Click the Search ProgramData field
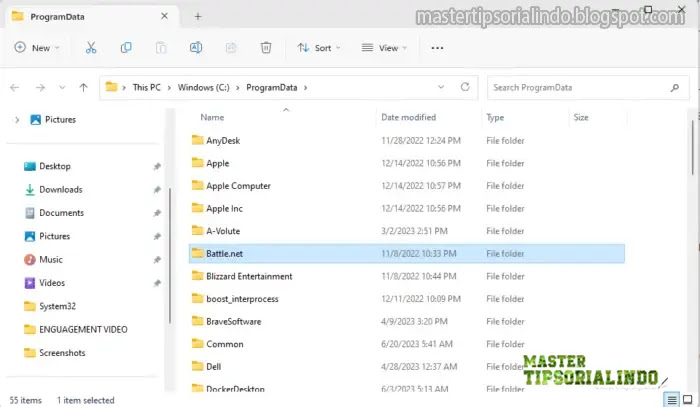The height and width of the screenshot is (407, 700). click(x=588, y=87)
